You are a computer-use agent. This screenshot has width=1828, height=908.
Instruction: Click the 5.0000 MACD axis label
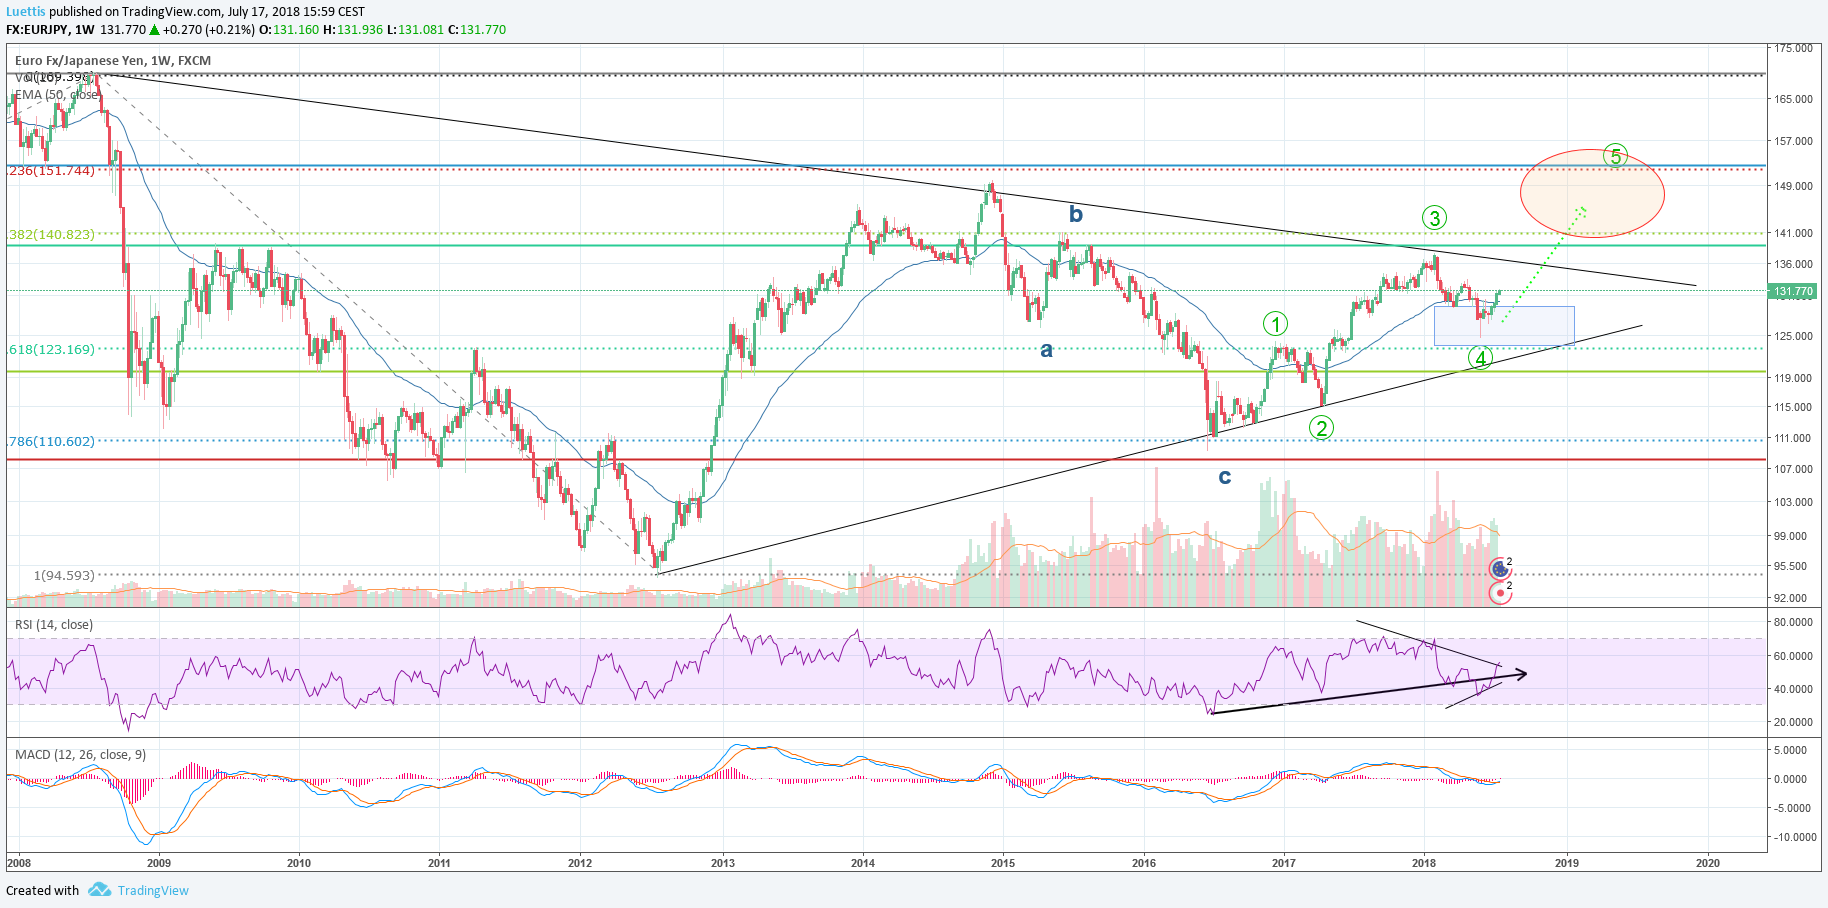pyautogui.click(x=1790, y=750)
